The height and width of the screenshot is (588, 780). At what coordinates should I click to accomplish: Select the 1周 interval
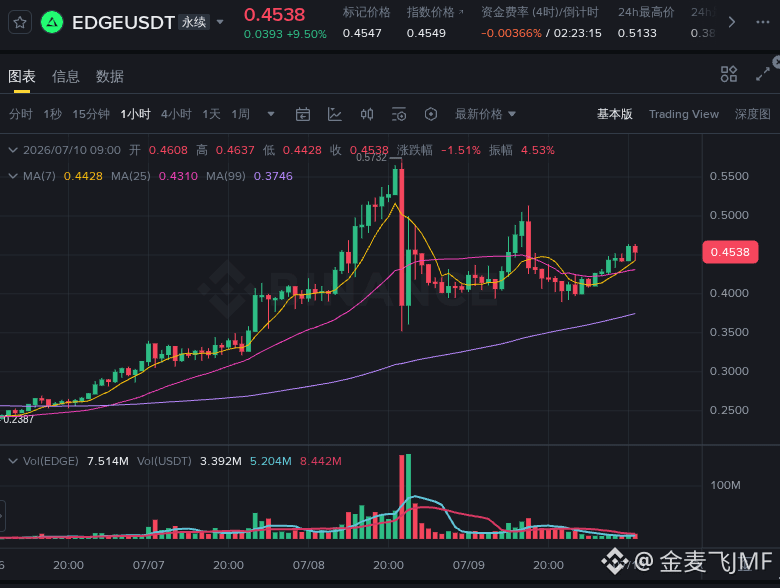coord(240,114)
